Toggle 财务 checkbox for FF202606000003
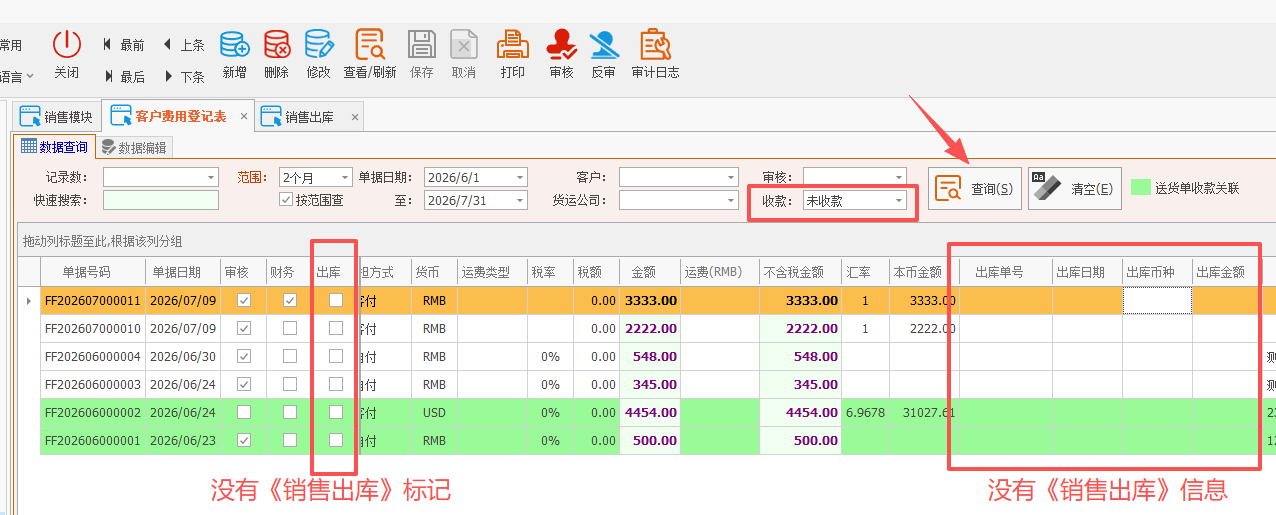This screenshot has height=515, width=1276. pyautogui.click(x=290, y=384)
